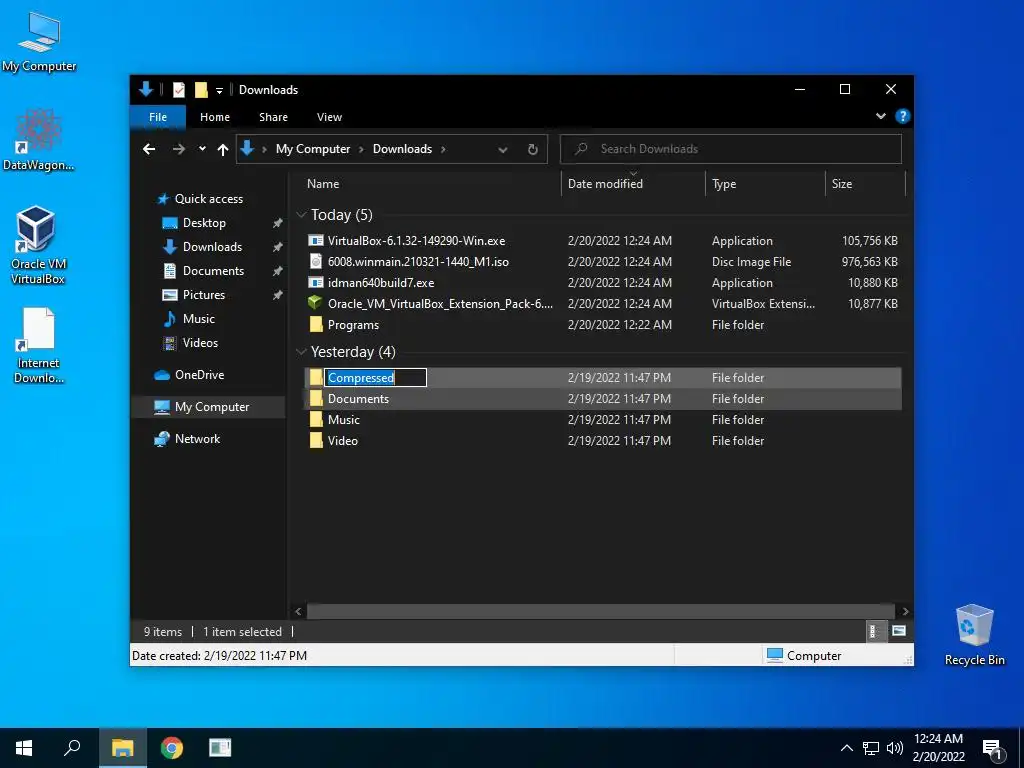Expand the chevron after My Computer in breadcrumb
The height and width of the screenshot is (768, 1024).
(x=361, y=150)
